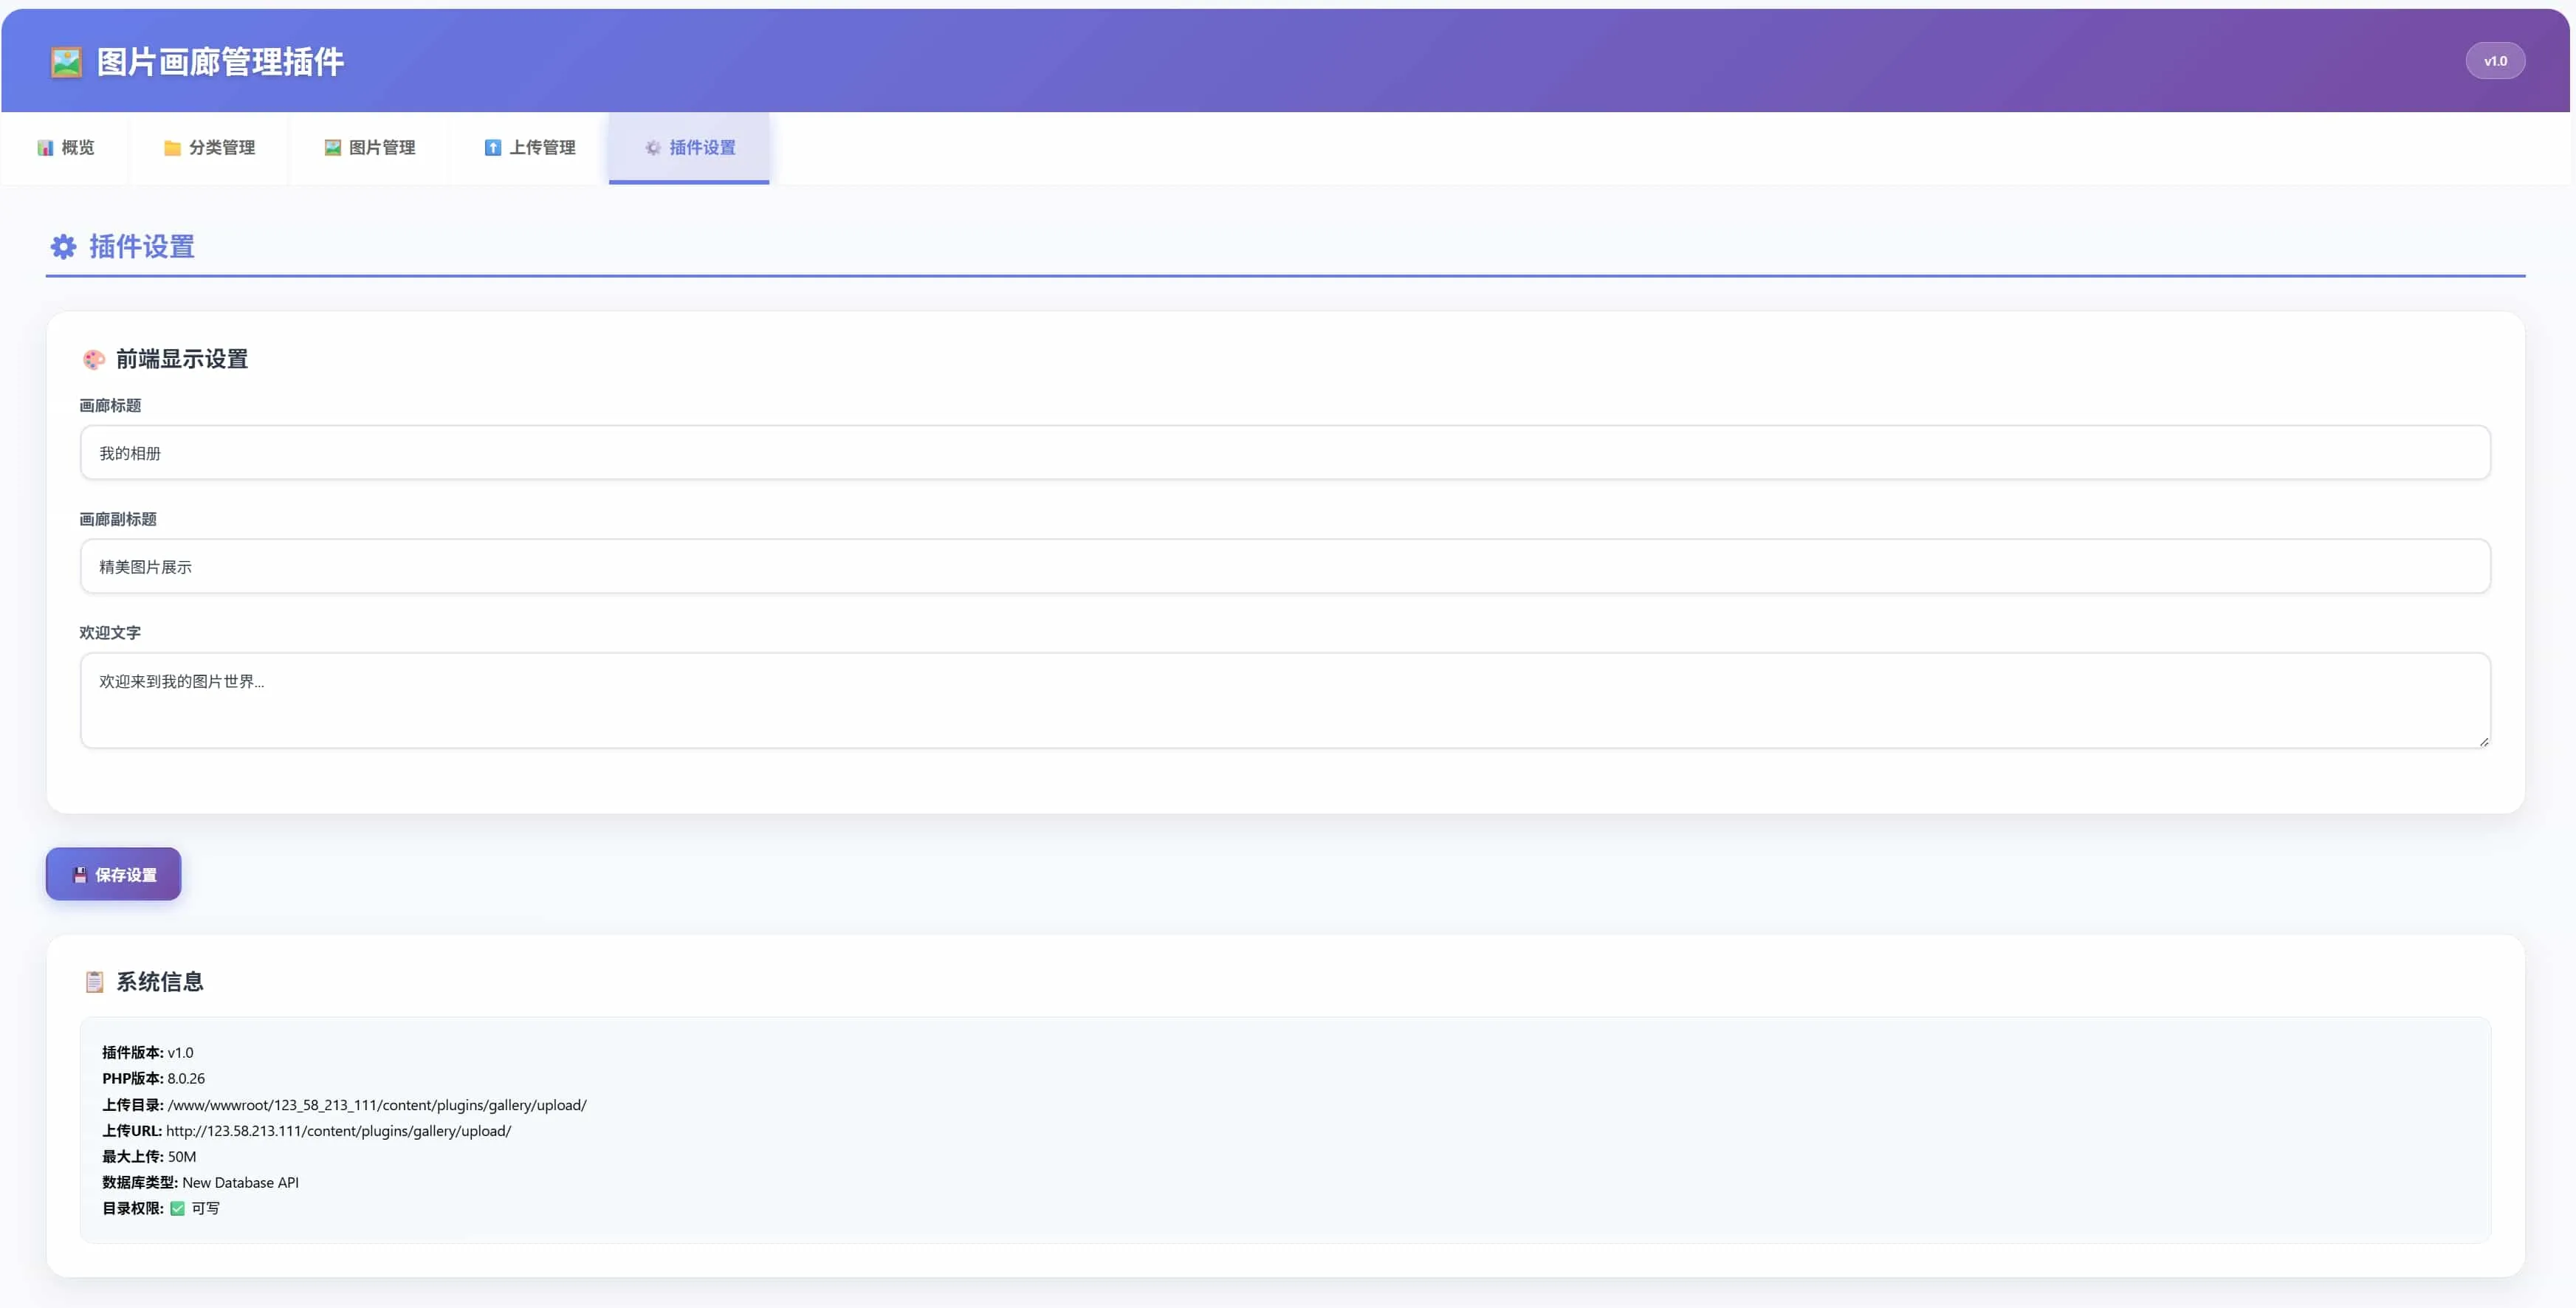2576x1308 pixels.
Task: Go to the 图片管理 tab
Action: [369, 148]
